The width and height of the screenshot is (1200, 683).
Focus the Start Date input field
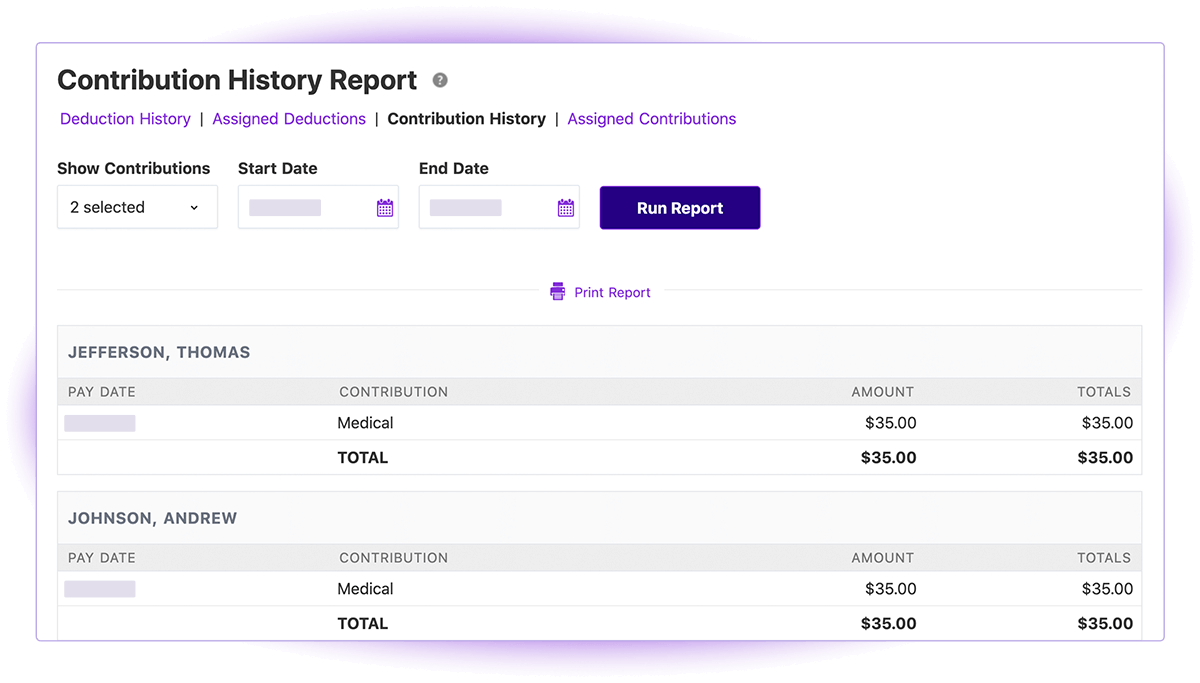[x=318, y=207]
